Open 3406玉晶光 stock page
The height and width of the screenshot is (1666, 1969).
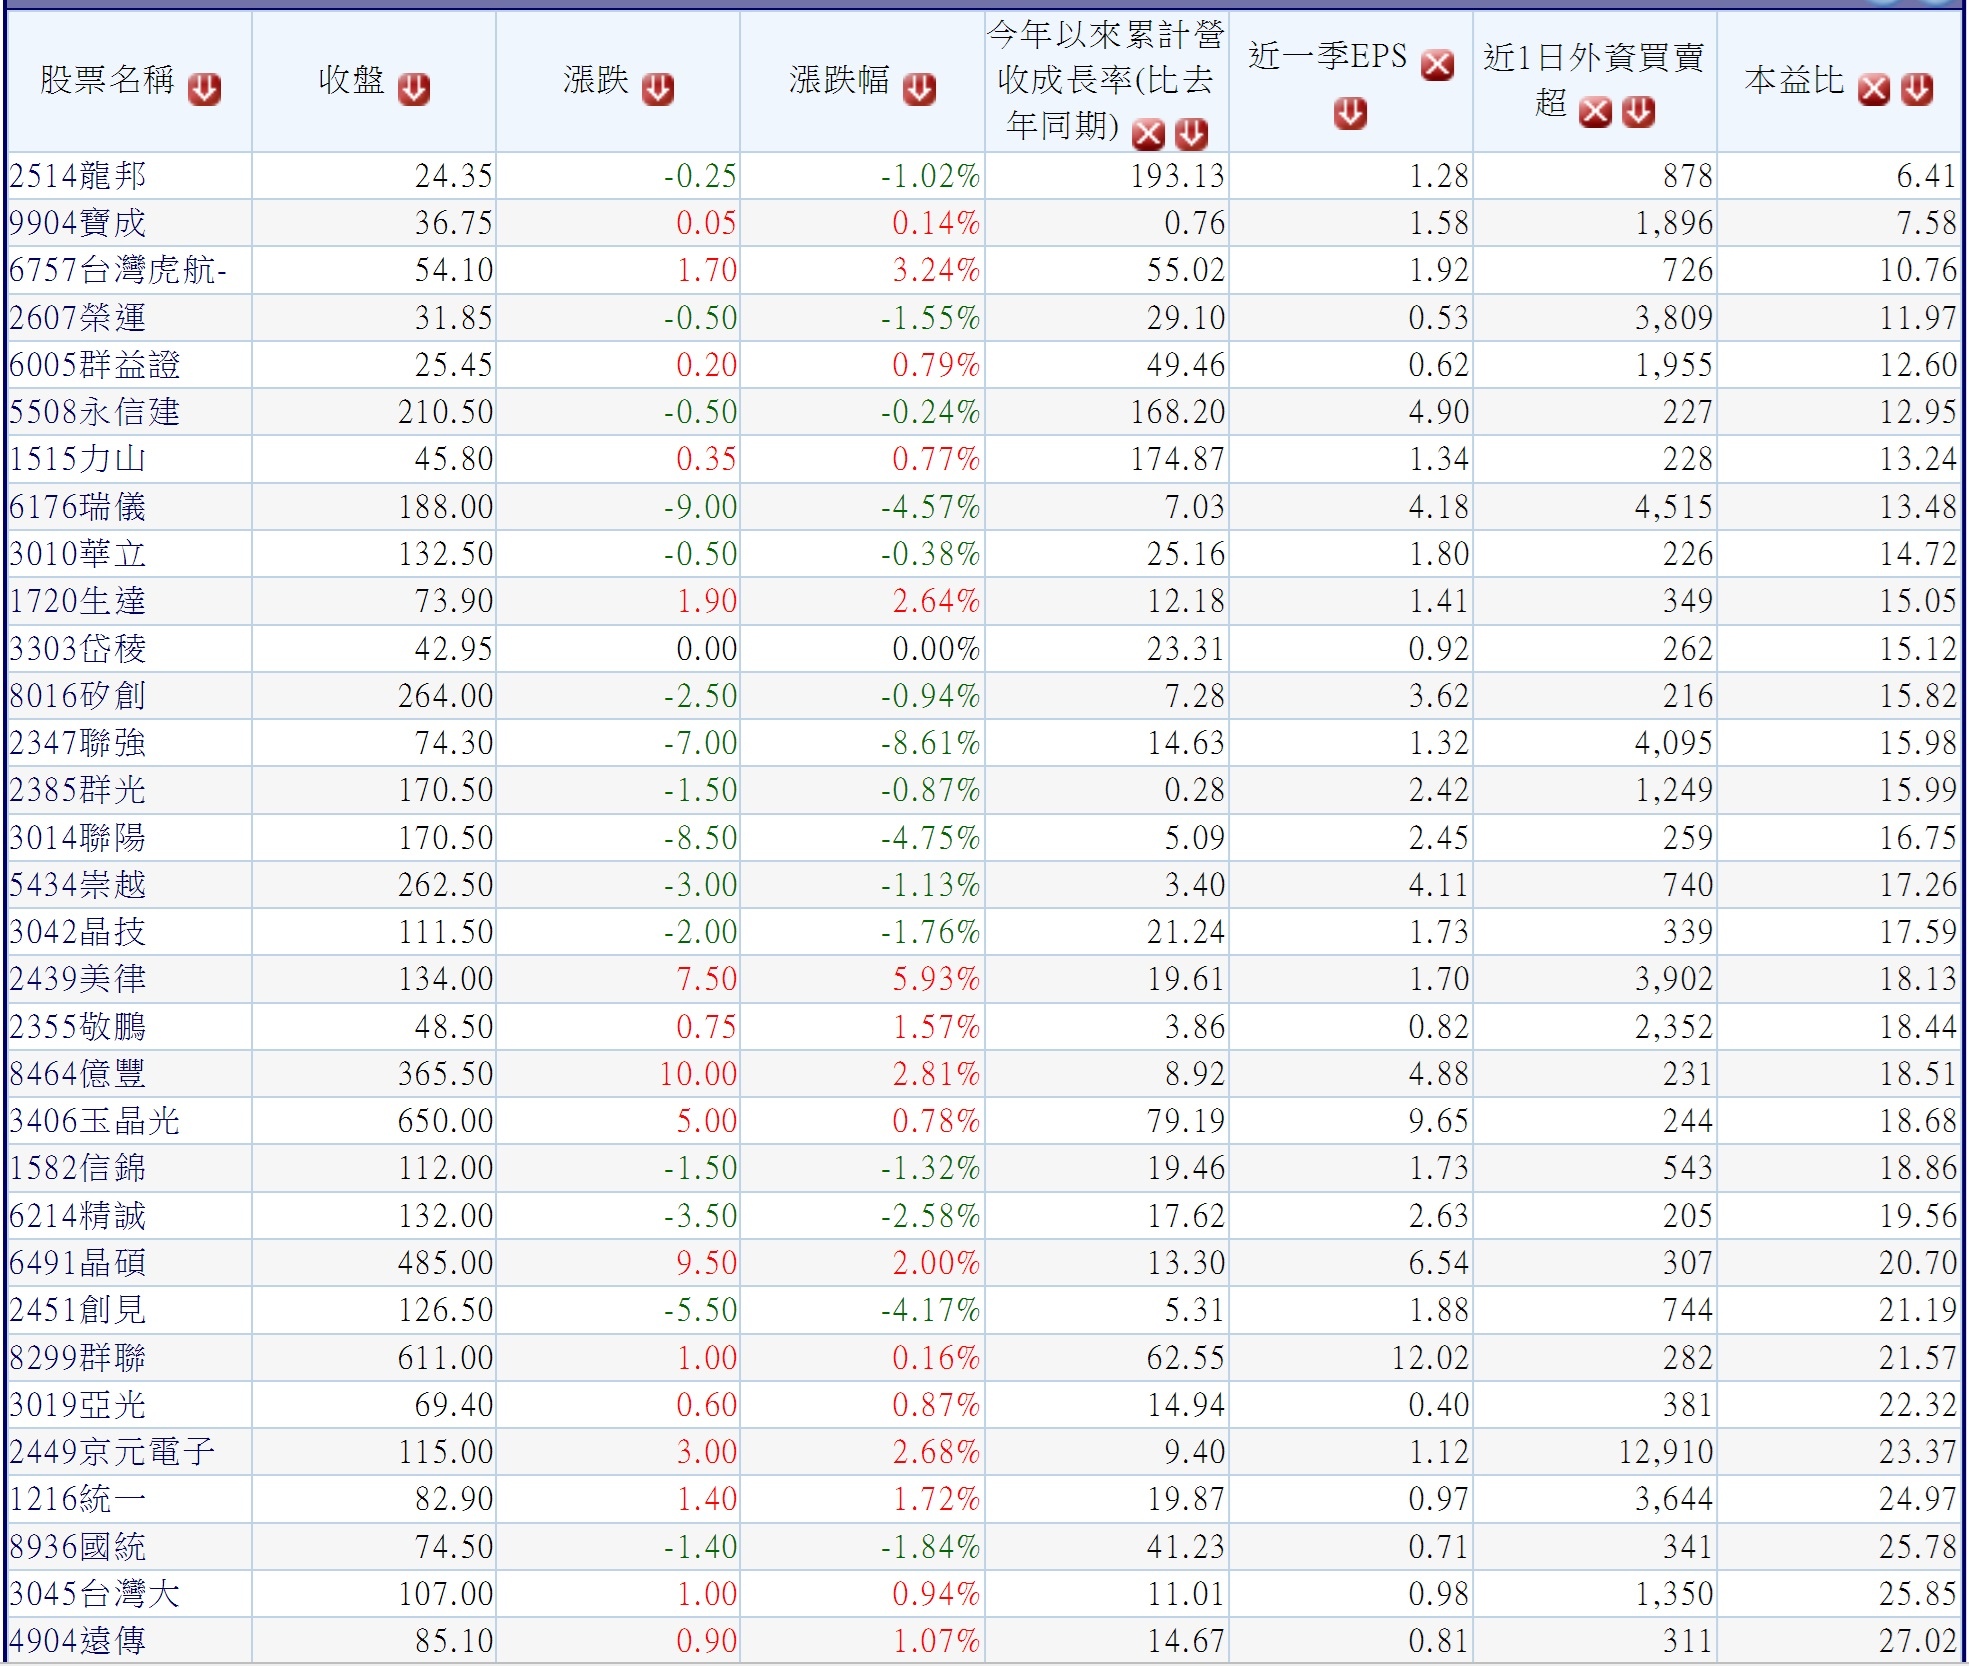[95, 1121]
